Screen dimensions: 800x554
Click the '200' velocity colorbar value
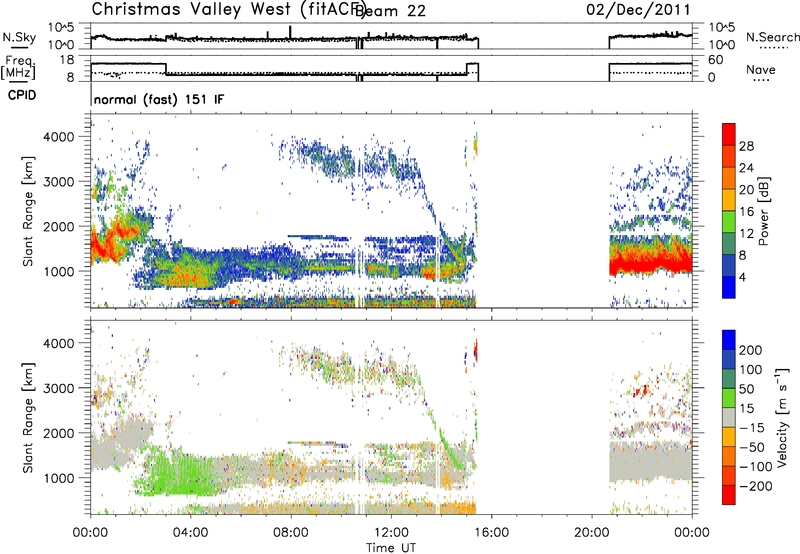(751, 350)
